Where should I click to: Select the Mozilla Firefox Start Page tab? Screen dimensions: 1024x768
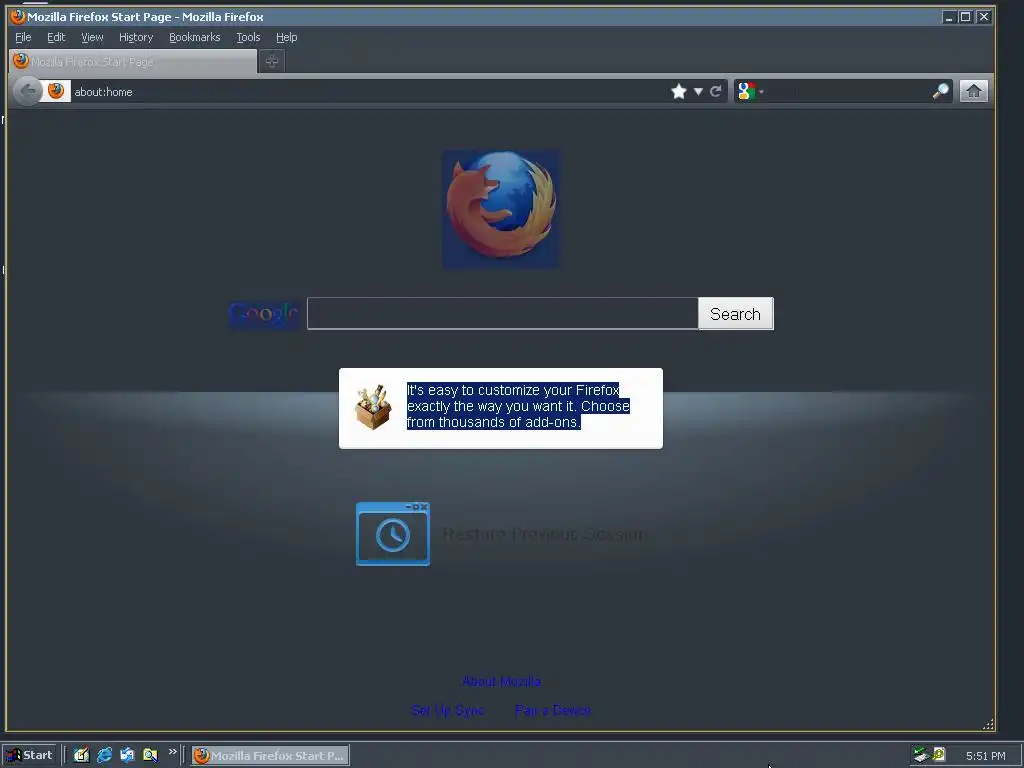click(x=133, y=61)
